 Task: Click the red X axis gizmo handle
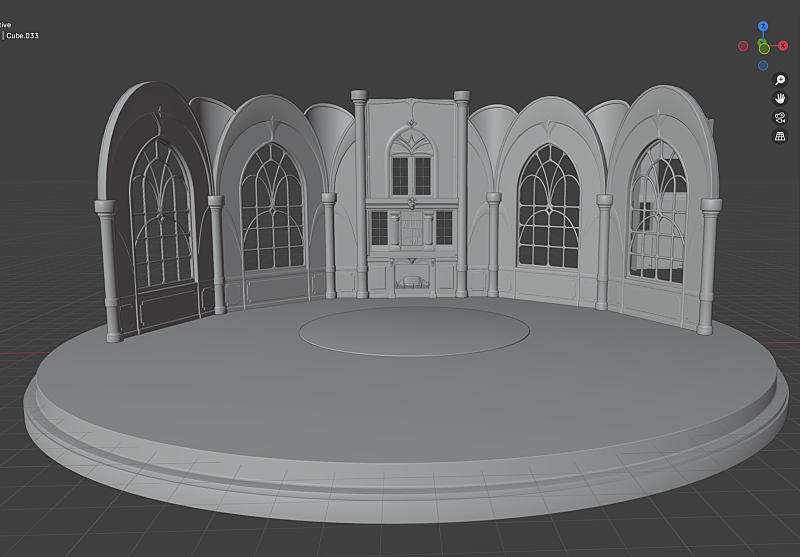783,46
